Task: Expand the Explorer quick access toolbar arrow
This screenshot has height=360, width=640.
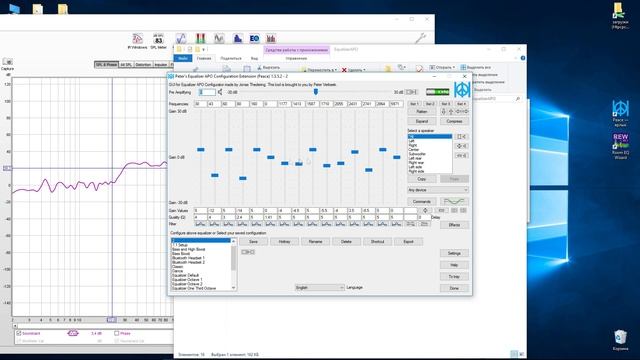Action: click(x=204, y=50)
